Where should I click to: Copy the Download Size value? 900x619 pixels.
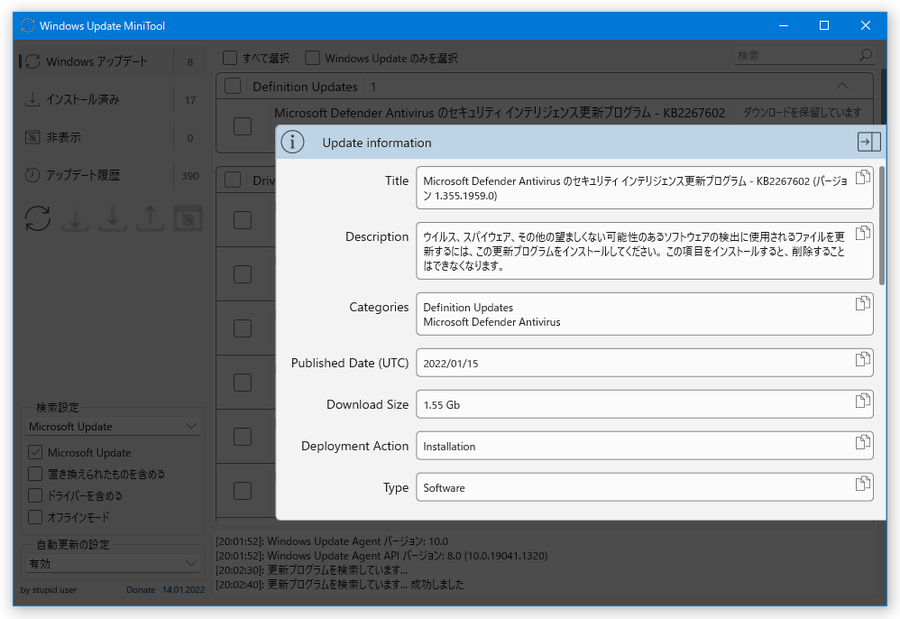(862, 401)
